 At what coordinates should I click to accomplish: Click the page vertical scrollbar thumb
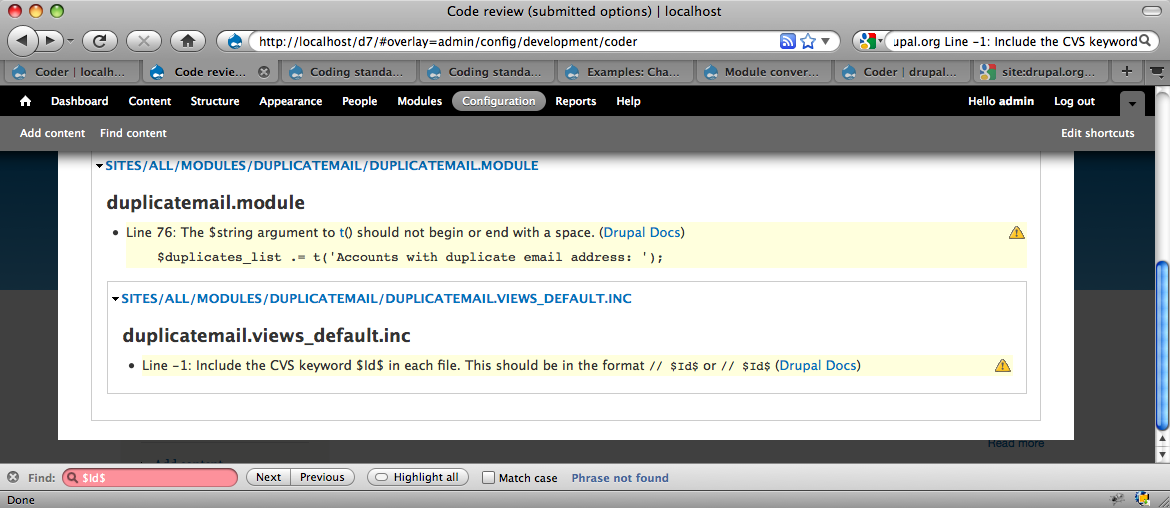1163,345
